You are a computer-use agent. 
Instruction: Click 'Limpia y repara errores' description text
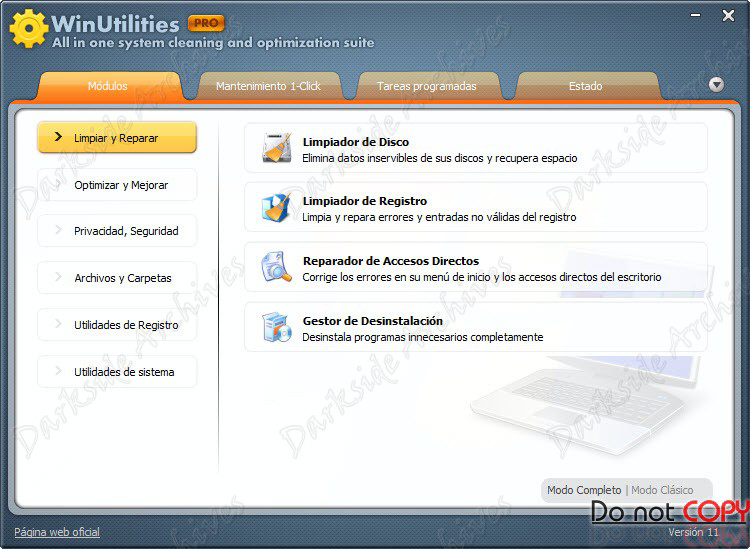[439, 217]
